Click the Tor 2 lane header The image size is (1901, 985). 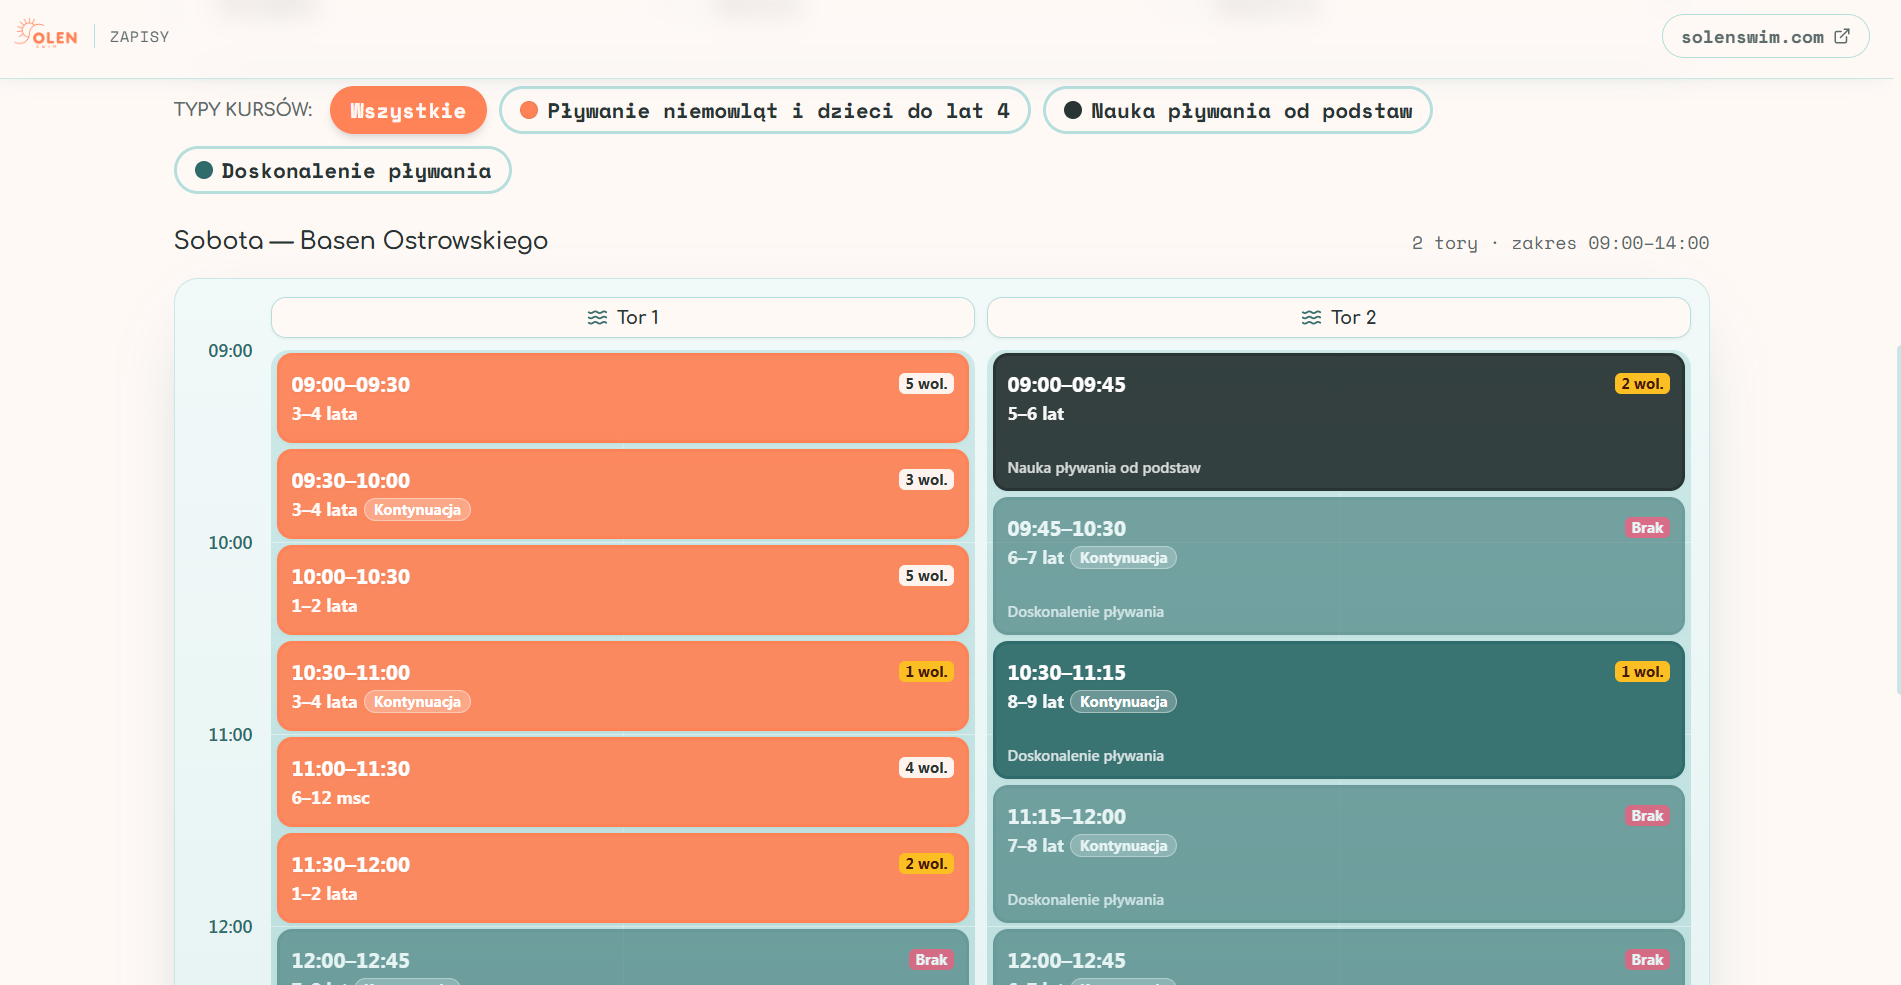[x=1339, y=317]
